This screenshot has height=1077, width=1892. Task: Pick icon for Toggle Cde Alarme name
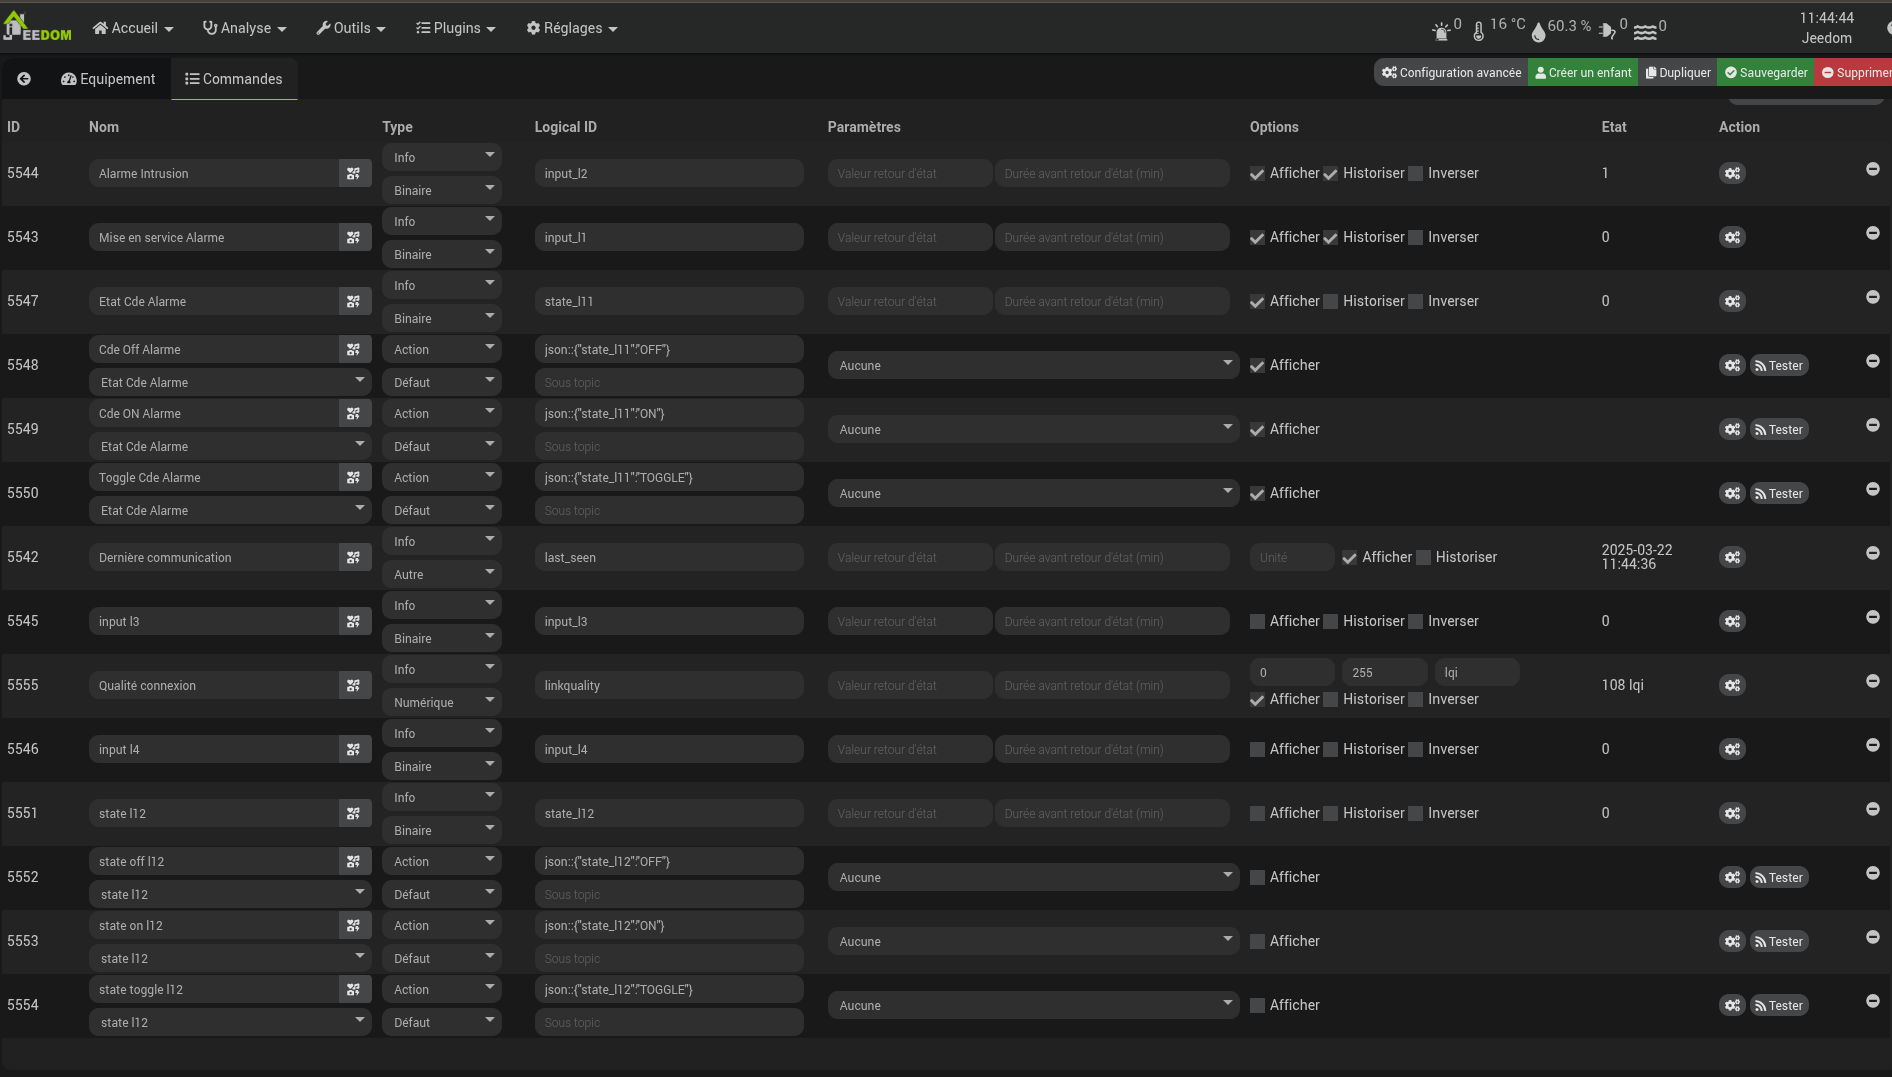(354, 477)
